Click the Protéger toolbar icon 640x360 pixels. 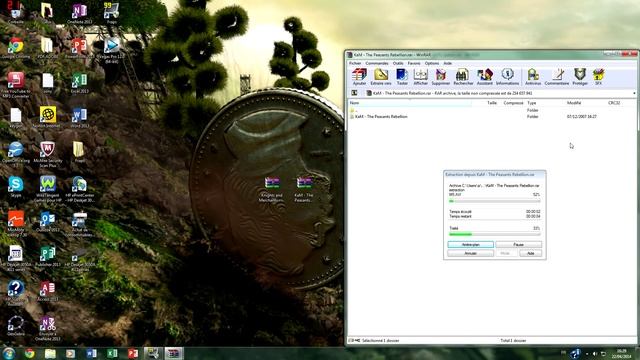(580, 77)
